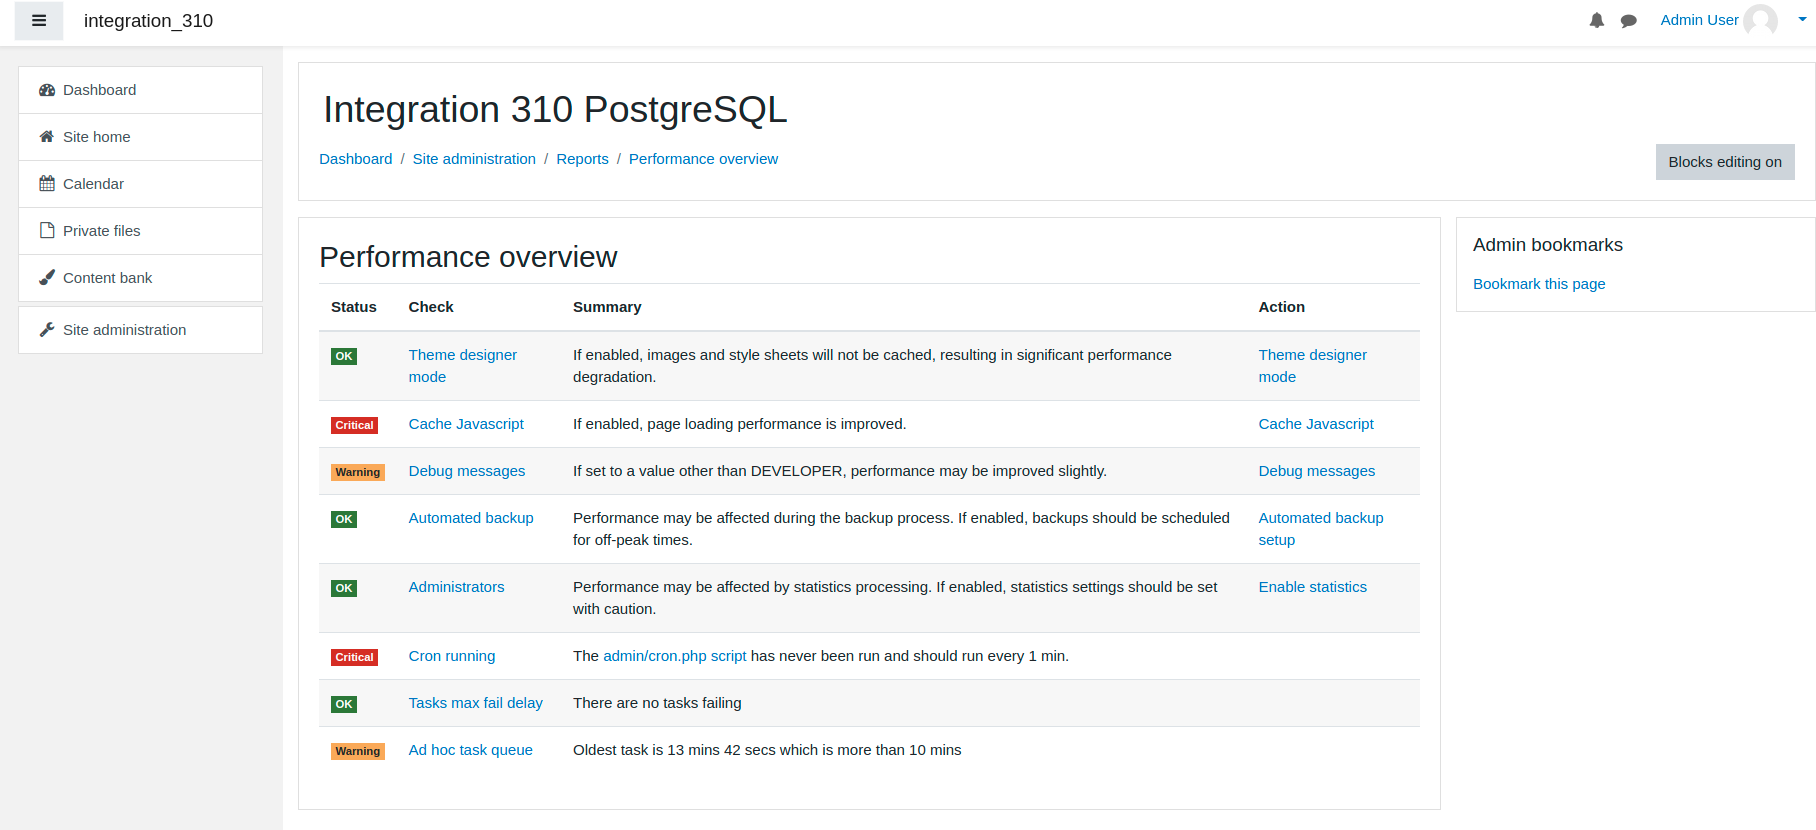Click the Status column header

354,307
